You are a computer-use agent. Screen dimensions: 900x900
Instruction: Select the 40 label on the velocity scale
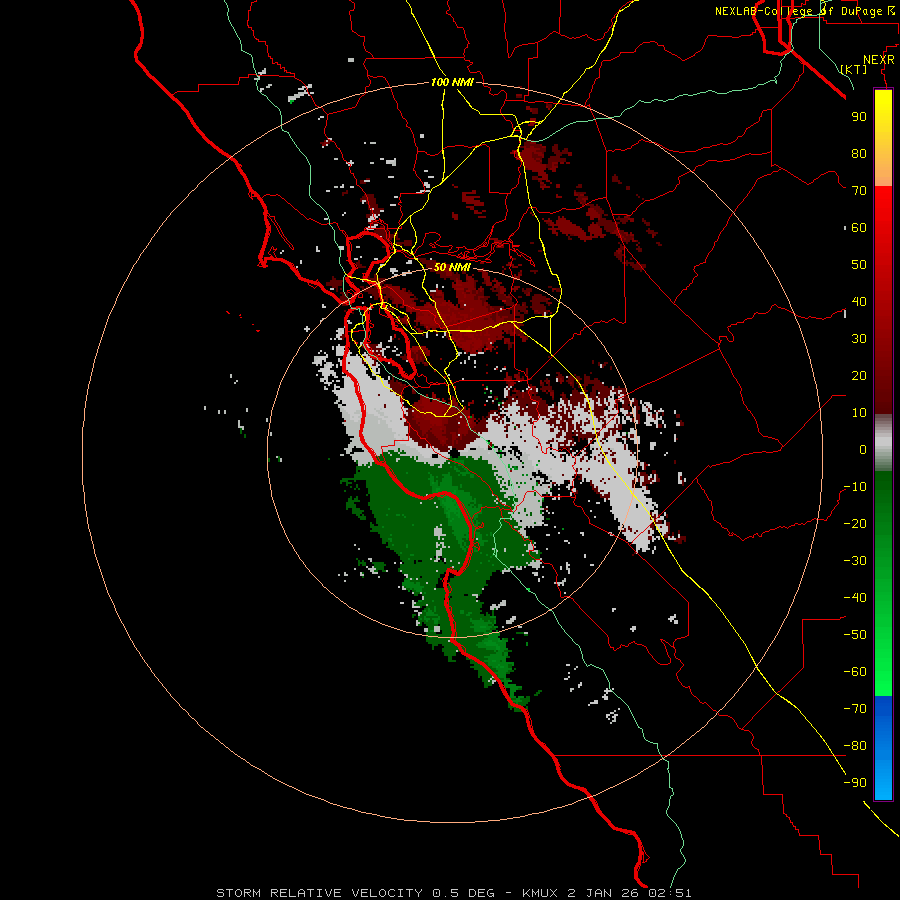[859, 302]
